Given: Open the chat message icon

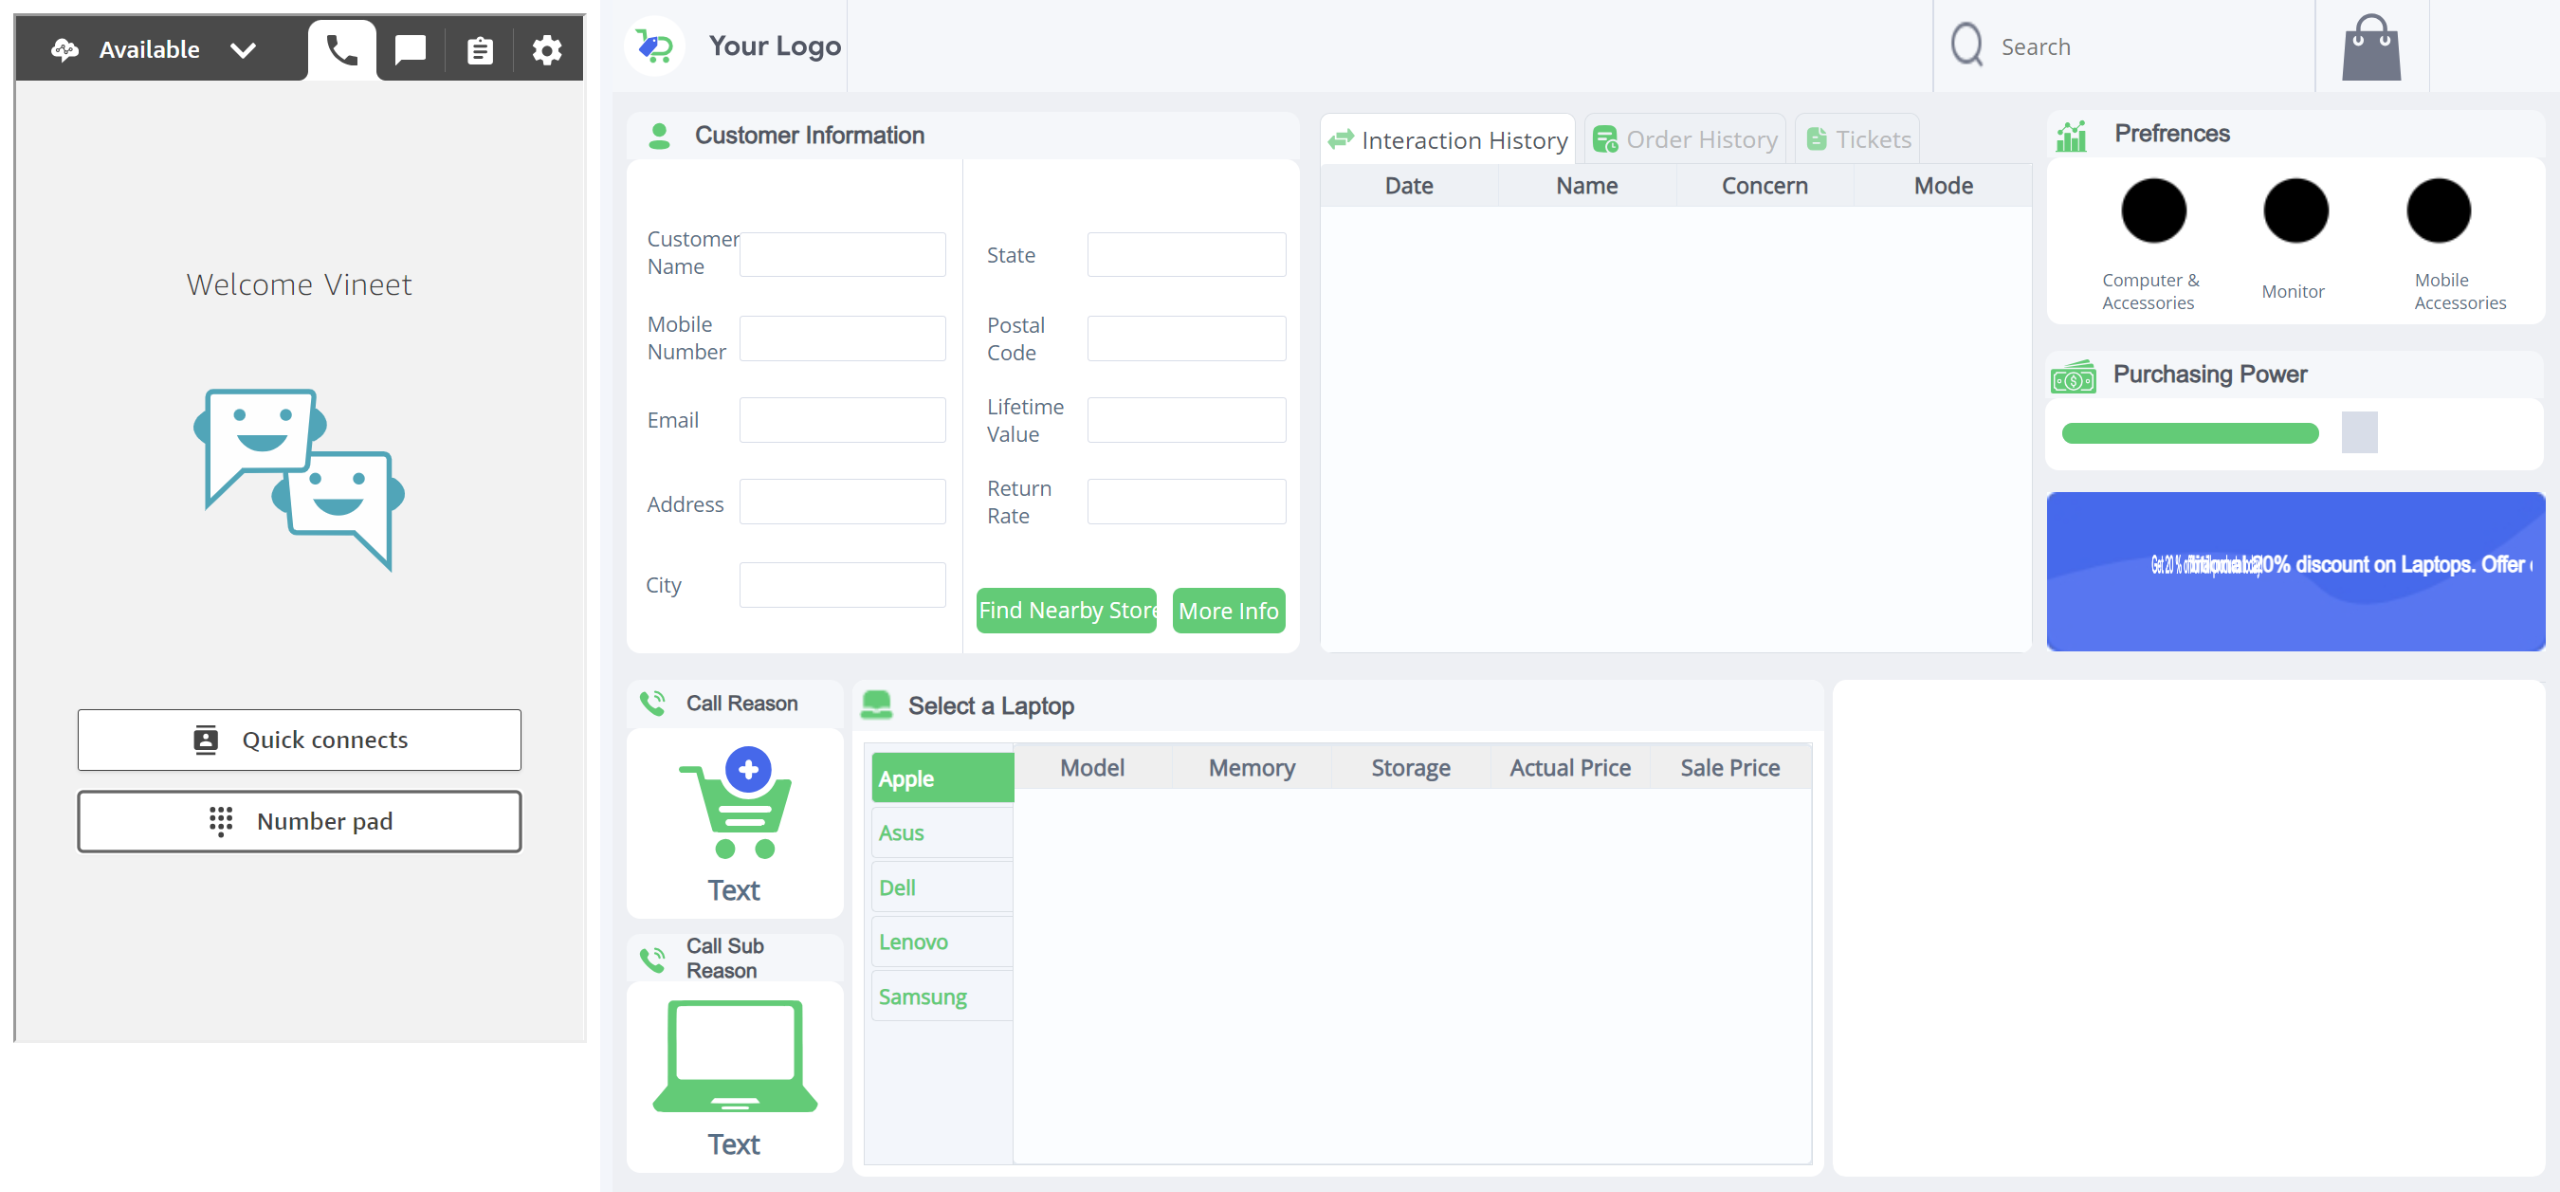Looking at the screenshot, I should click(410, 49).
